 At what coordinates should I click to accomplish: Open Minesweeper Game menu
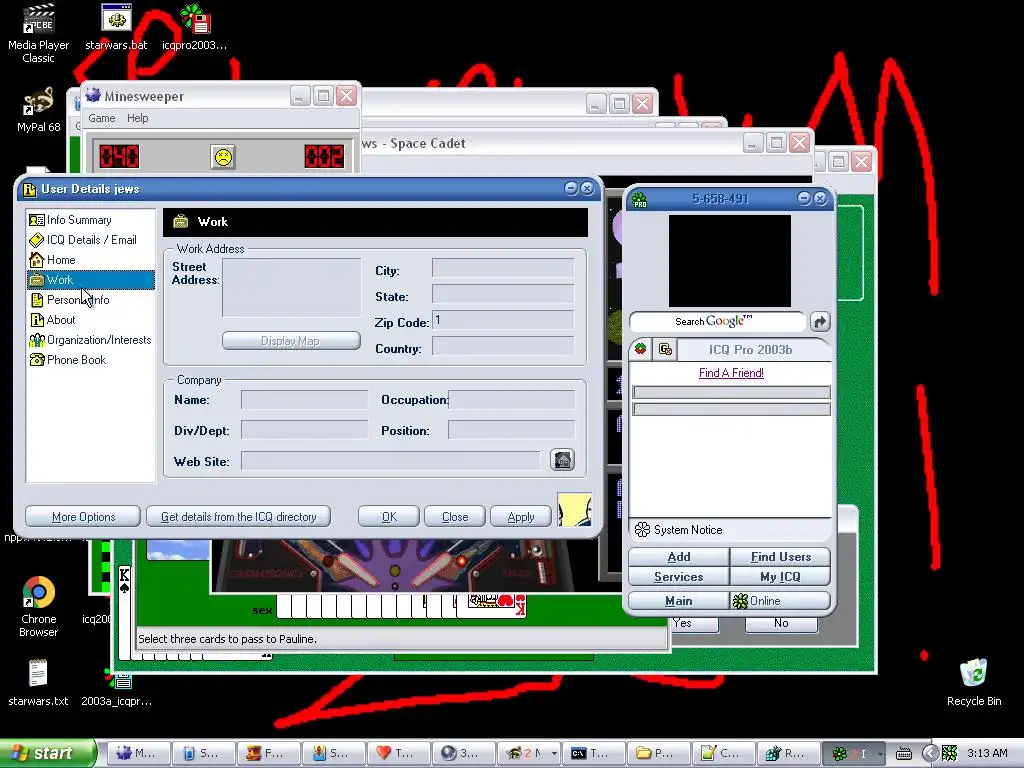coord(102,118)
